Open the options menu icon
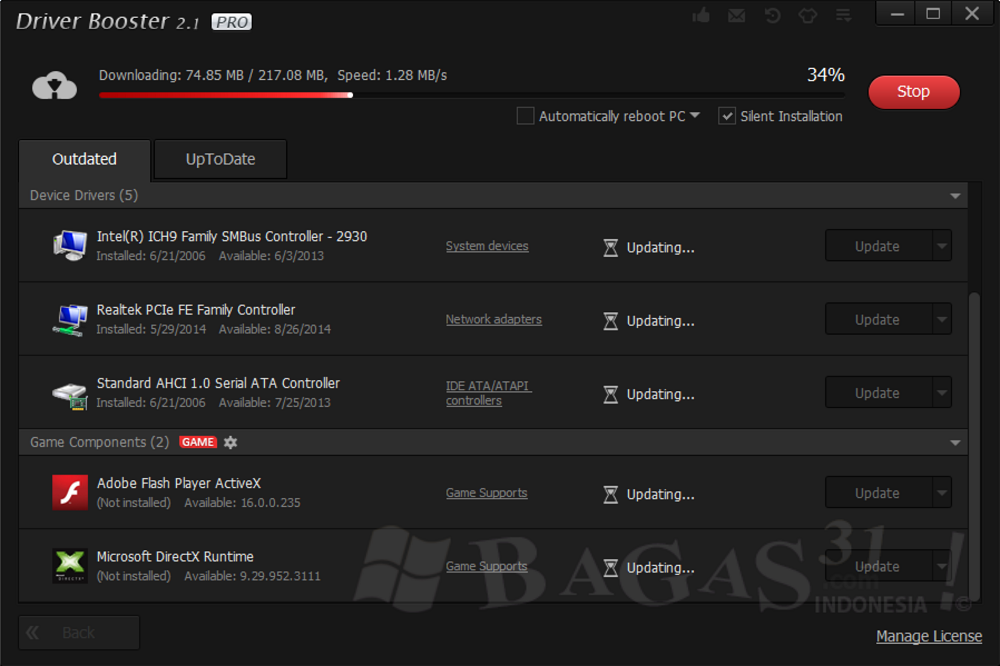1000x666 pixels. point(843,15)
